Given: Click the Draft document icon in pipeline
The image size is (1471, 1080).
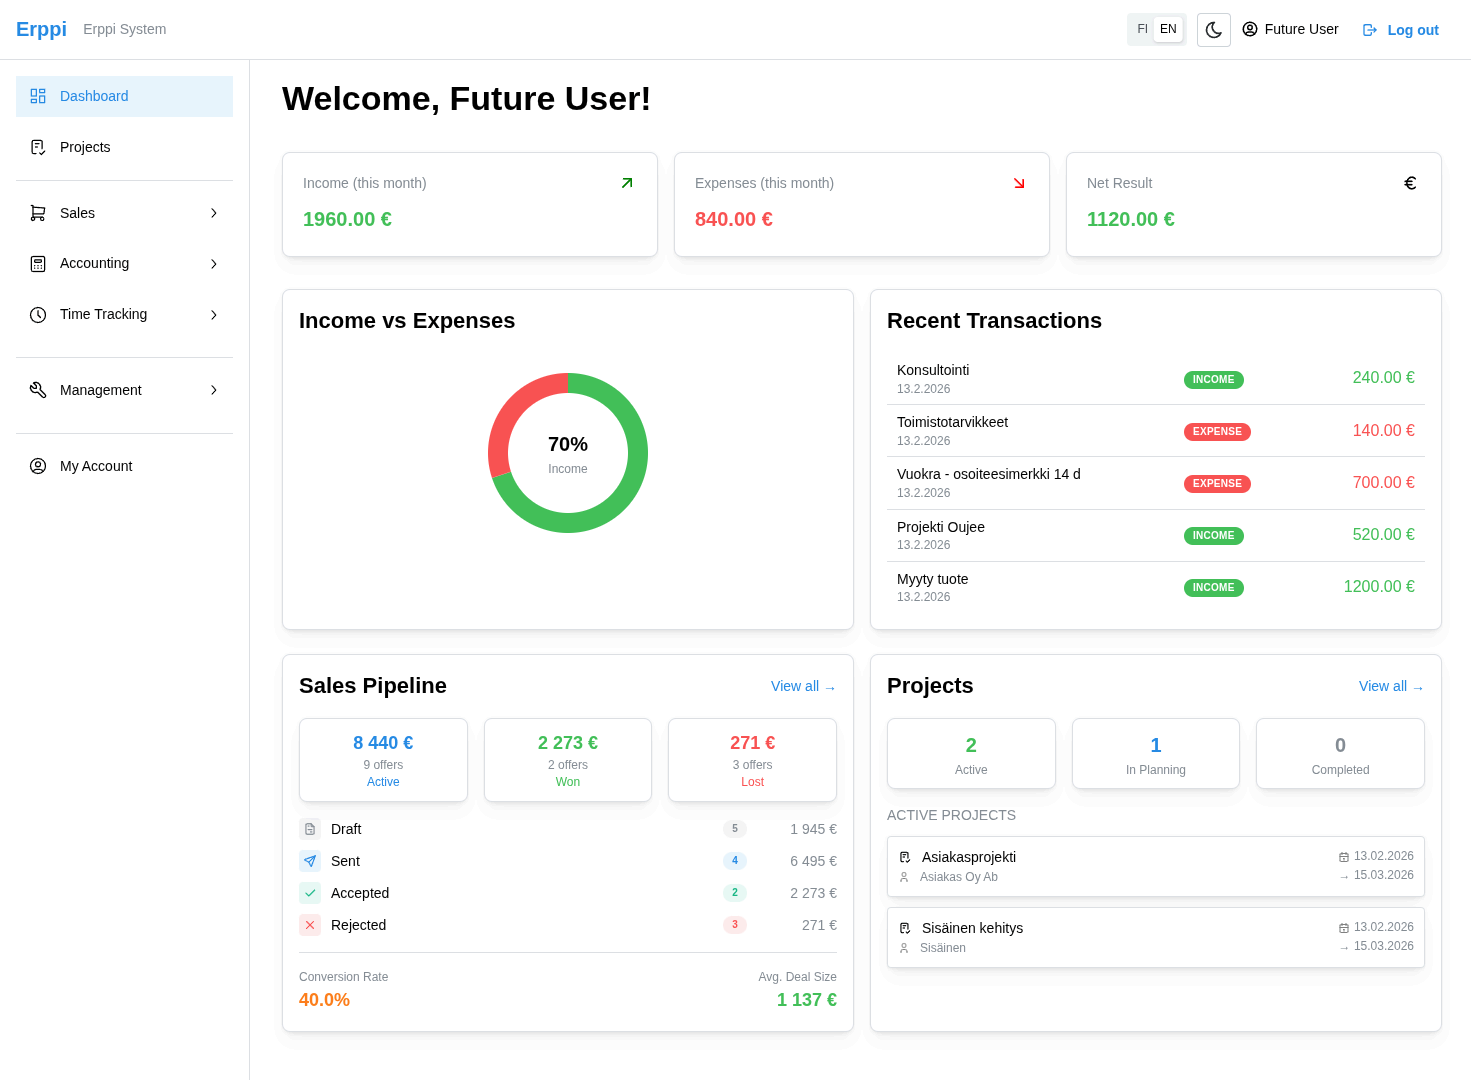Looking at the screenshot, I should tap(310, 829).
